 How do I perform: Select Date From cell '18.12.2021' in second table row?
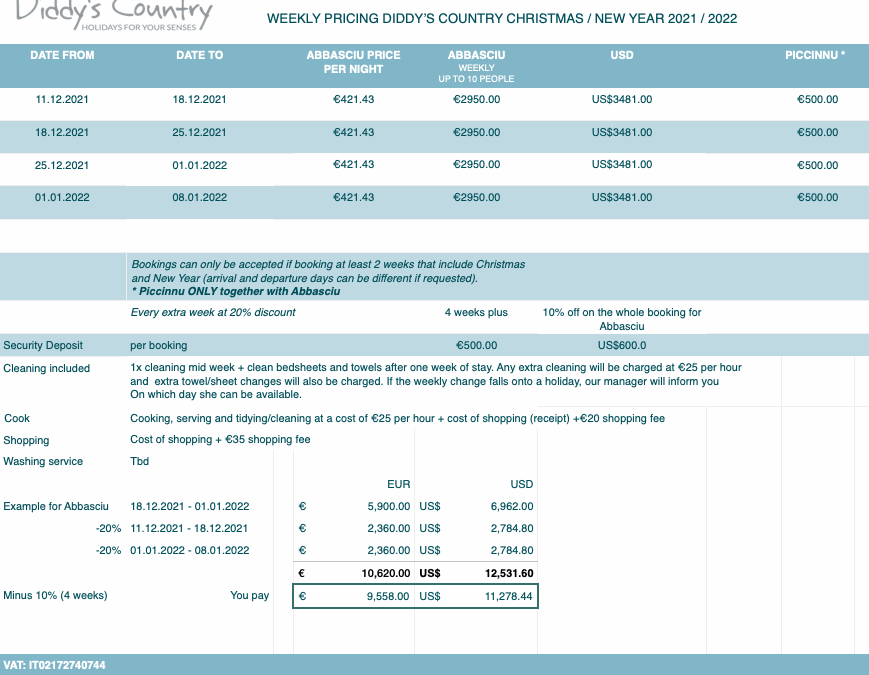(62, 132)
